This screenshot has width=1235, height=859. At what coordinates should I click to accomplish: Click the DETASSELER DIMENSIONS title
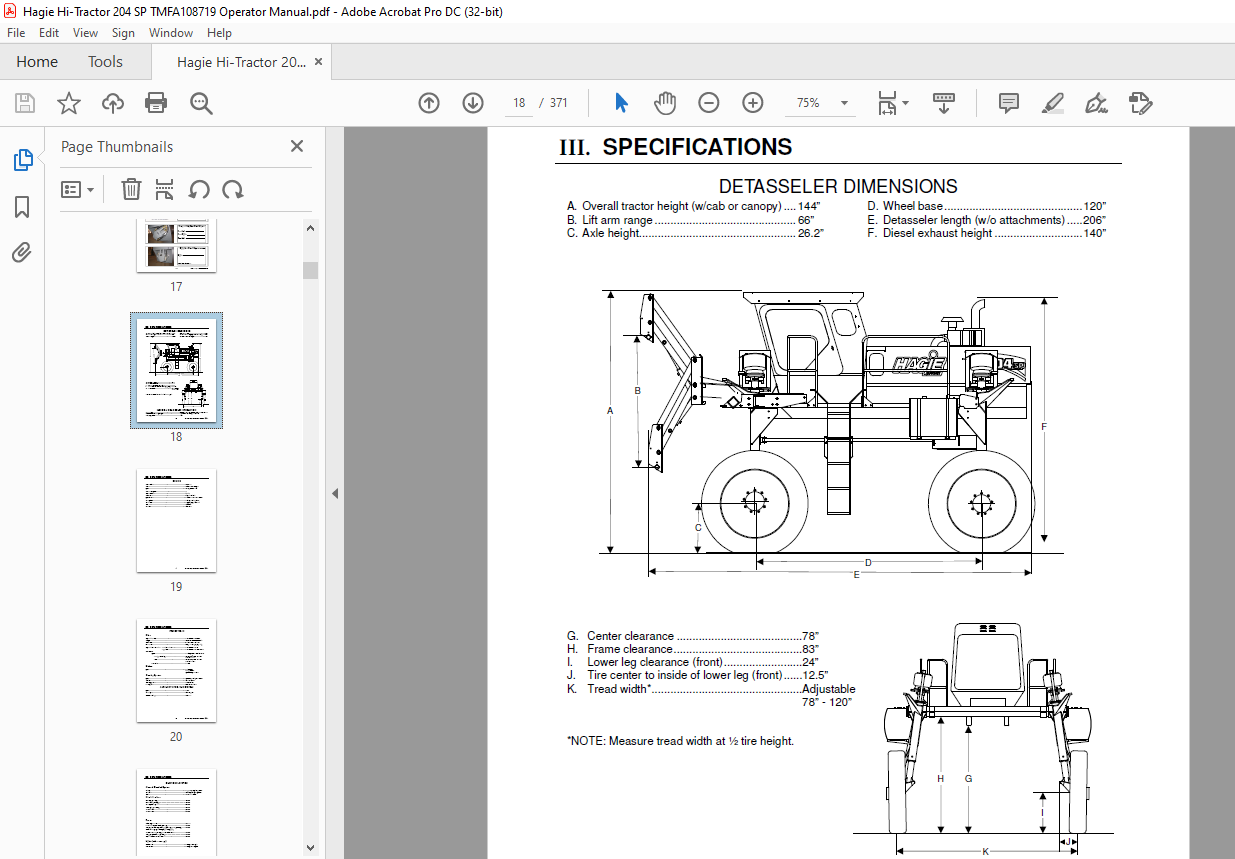point(838,186)
